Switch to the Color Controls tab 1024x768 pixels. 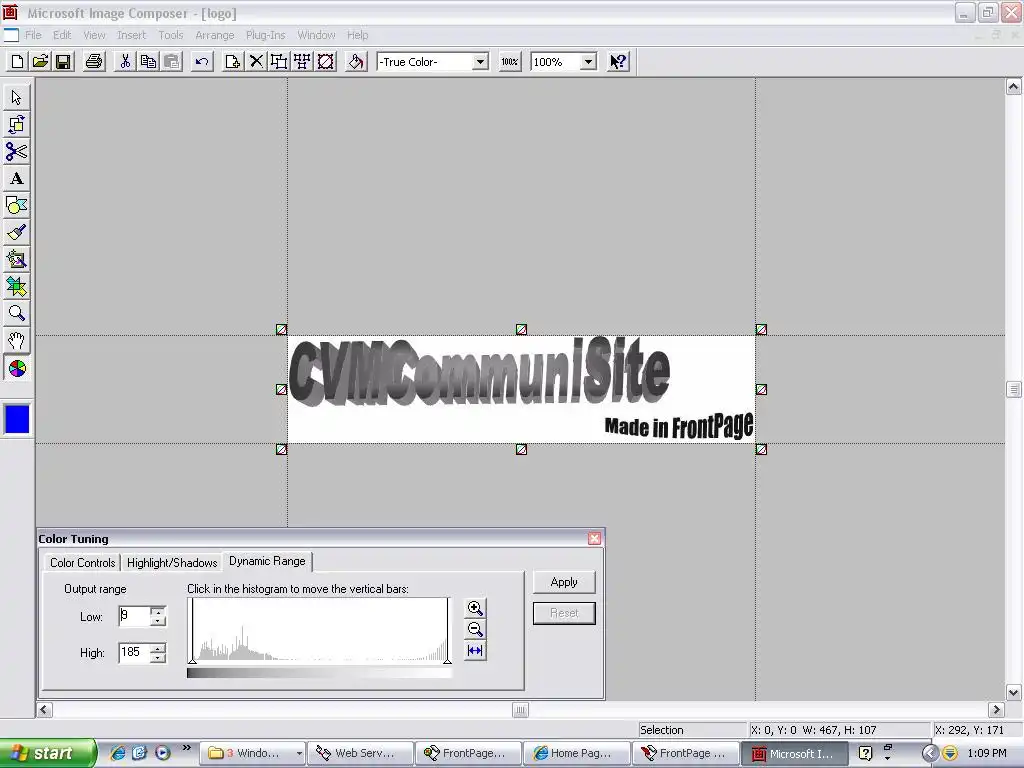[82, 563]
